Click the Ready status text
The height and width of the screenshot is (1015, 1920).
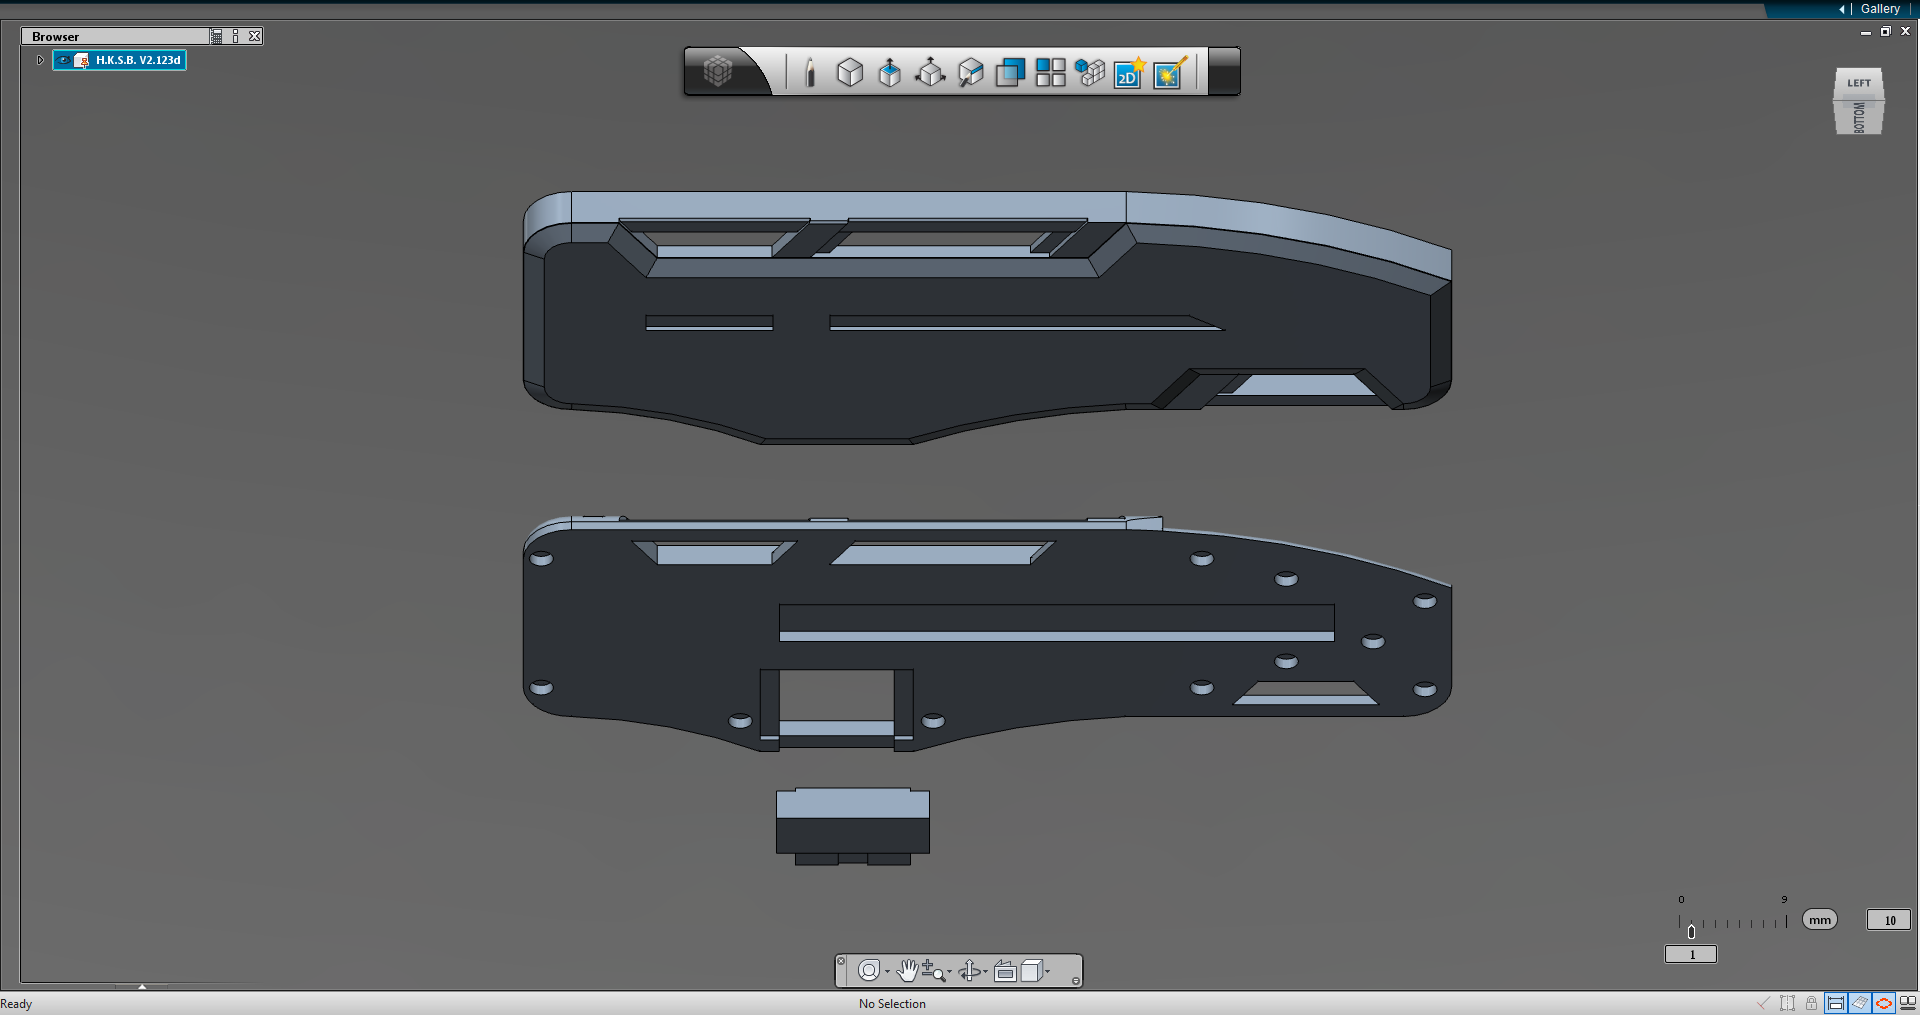(16, 1004)
